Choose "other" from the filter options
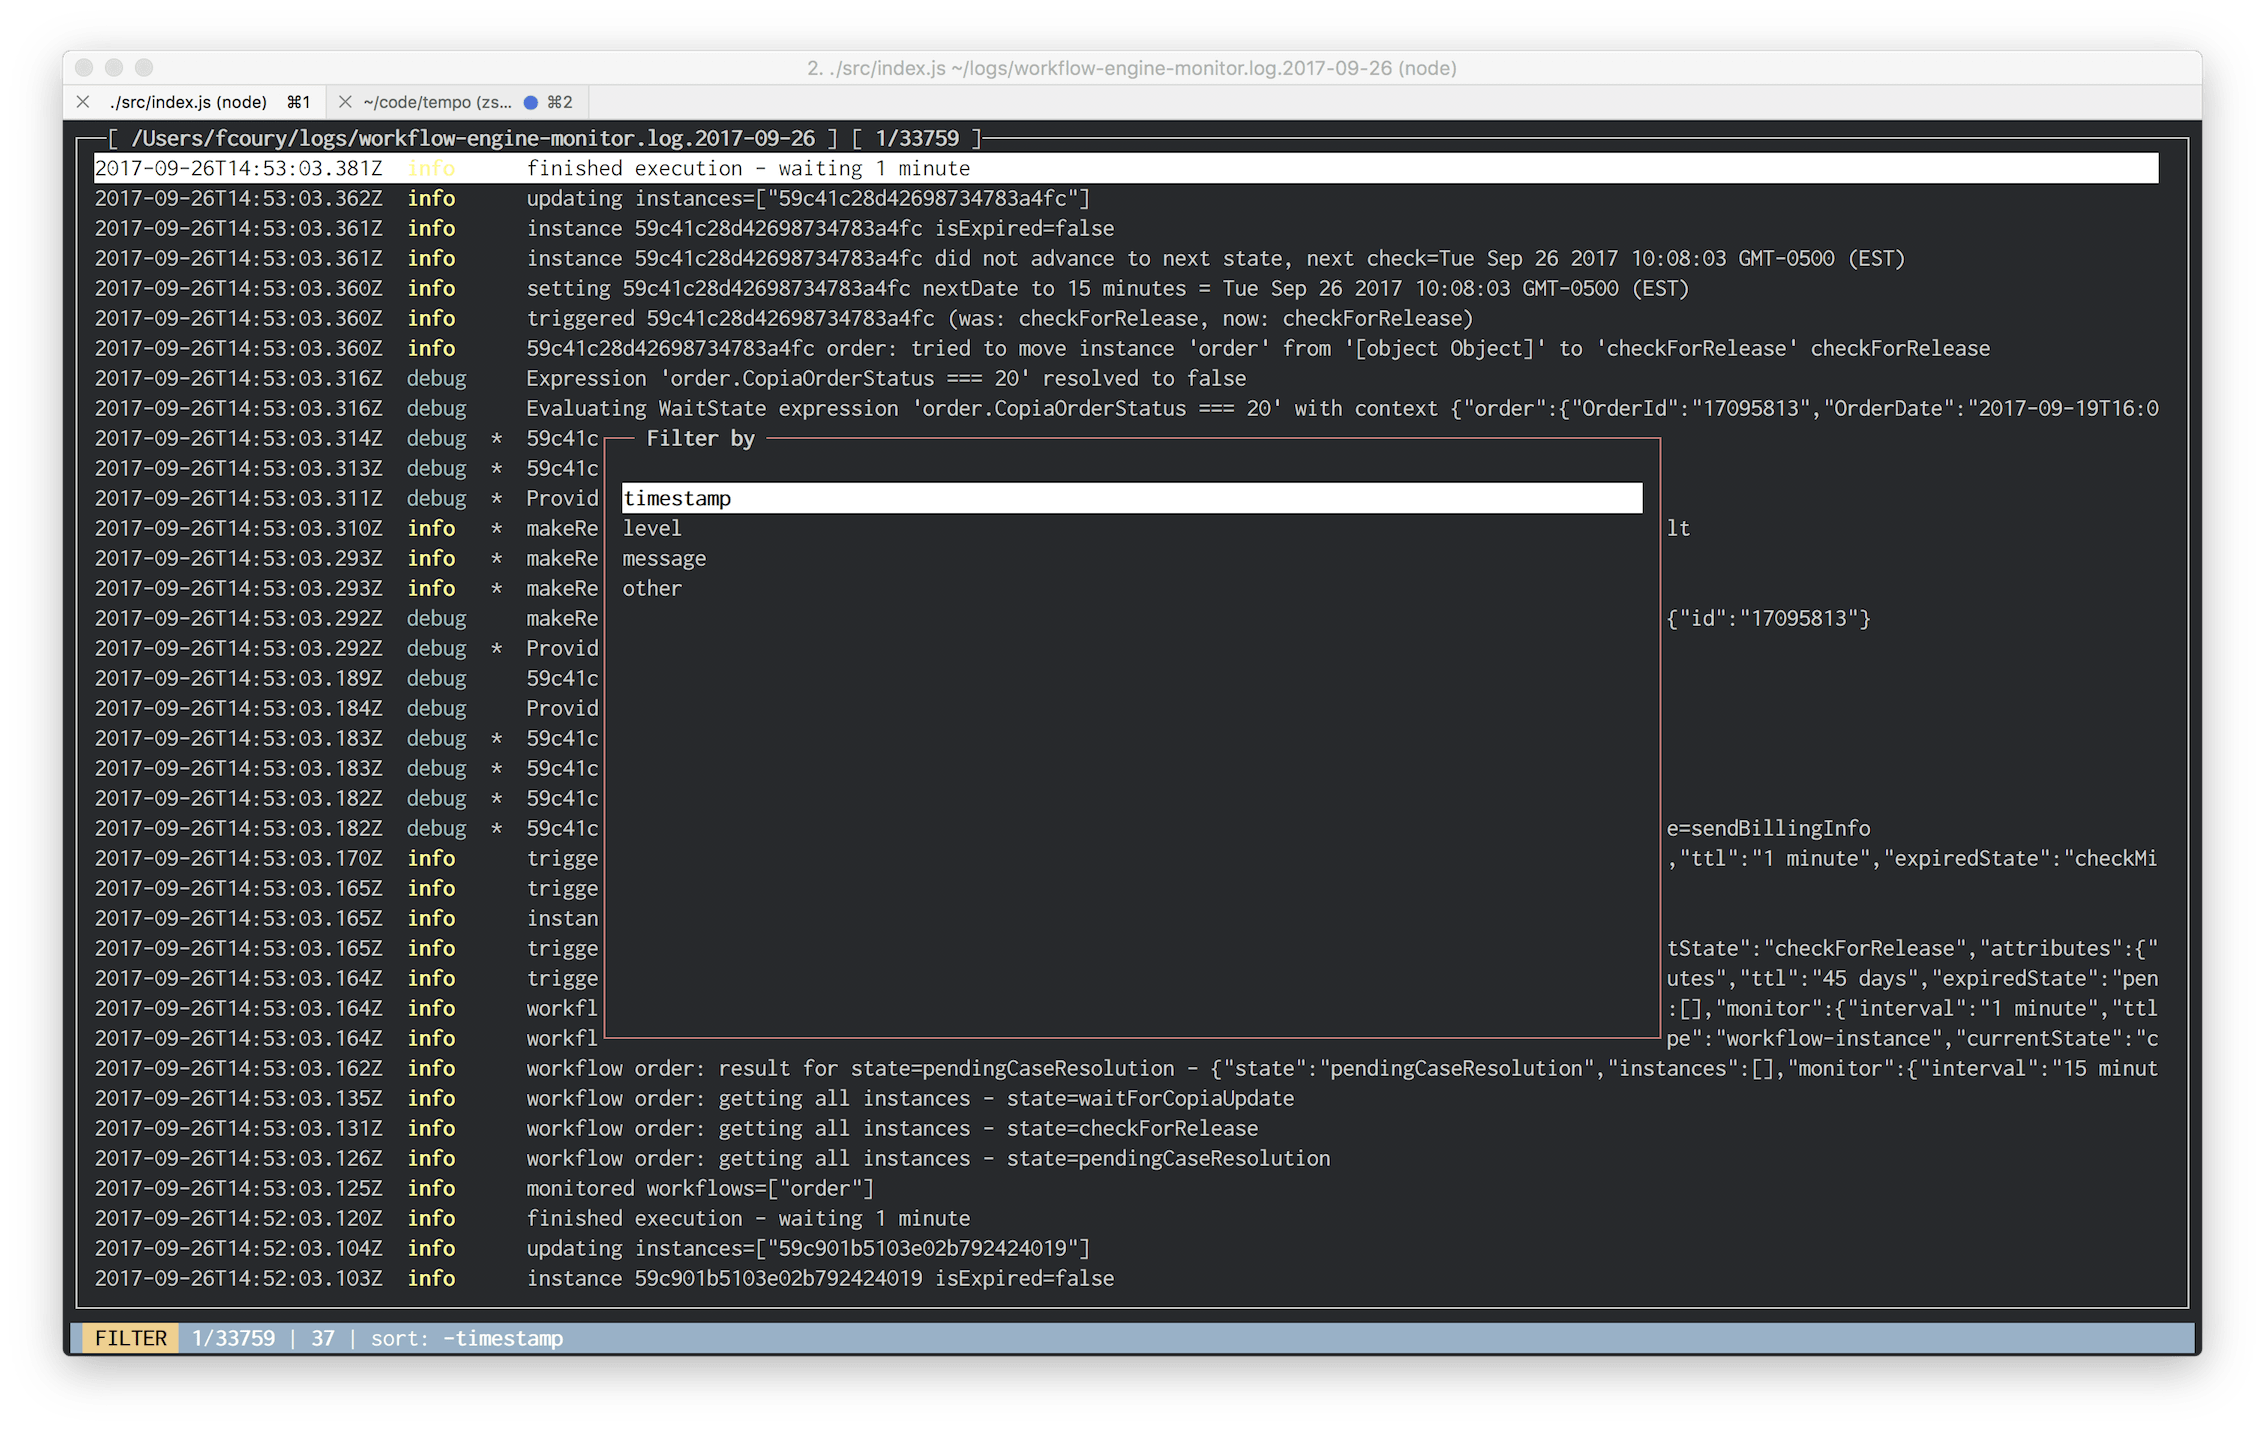Screen dimensions: 2265x1431 [x=651, y=588]
